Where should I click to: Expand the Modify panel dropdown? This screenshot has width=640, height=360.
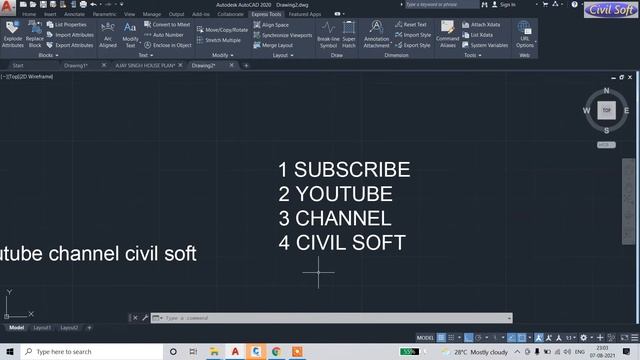tap(223, 55)
